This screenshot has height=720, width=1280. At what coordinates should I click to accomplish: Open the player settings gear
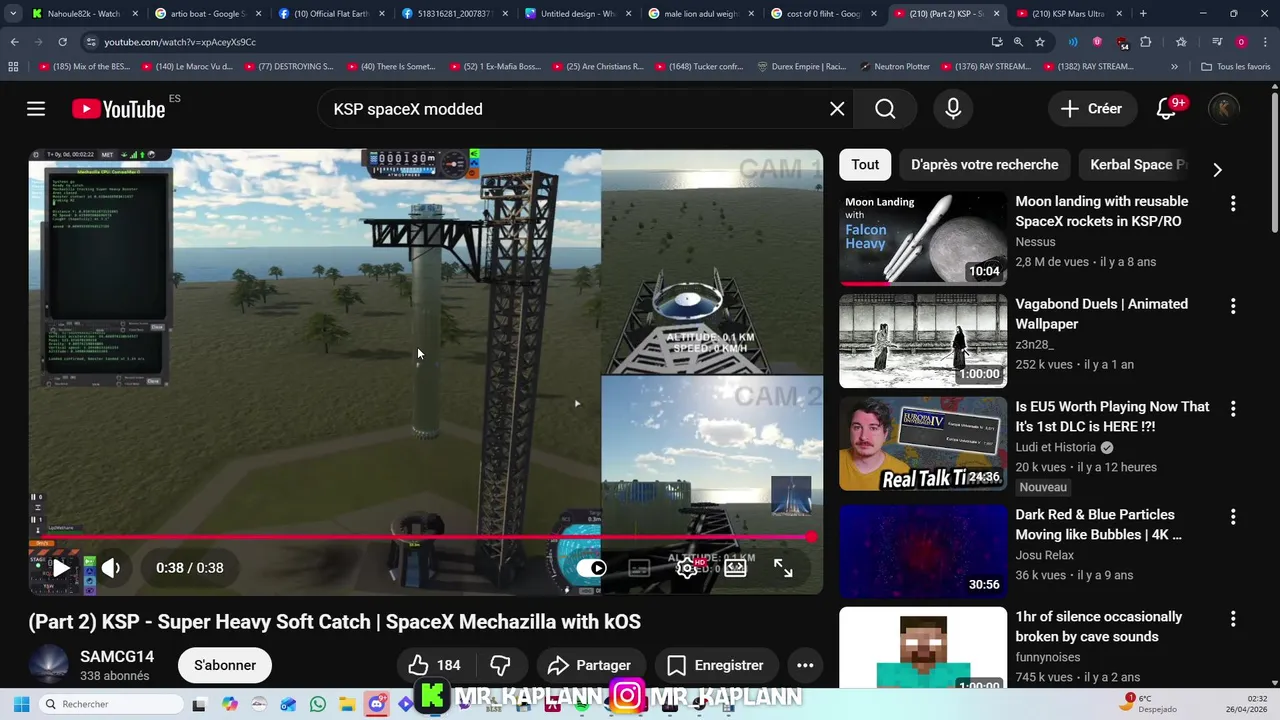[687, 568]
